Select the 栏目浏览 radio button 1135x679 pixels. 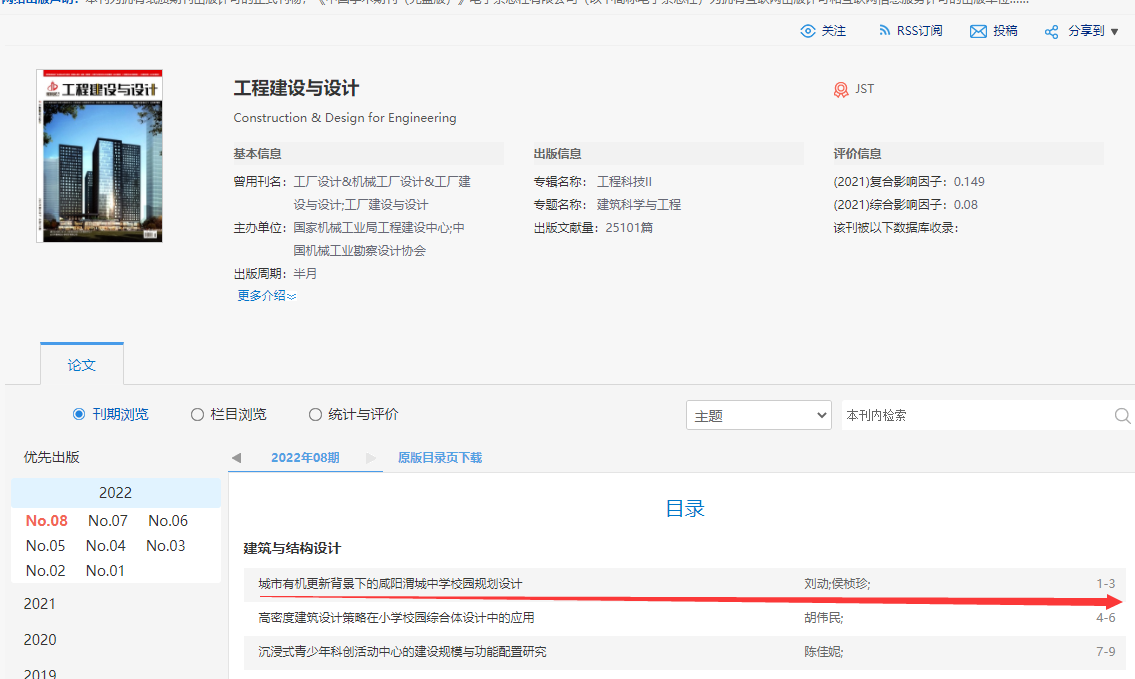[x=197, y=414]
